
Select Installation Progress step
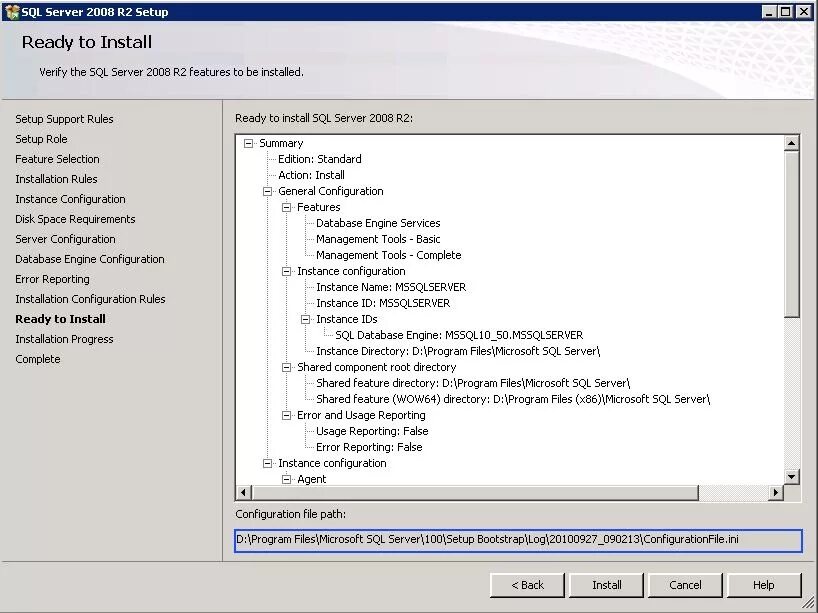(x=64, y=339)
